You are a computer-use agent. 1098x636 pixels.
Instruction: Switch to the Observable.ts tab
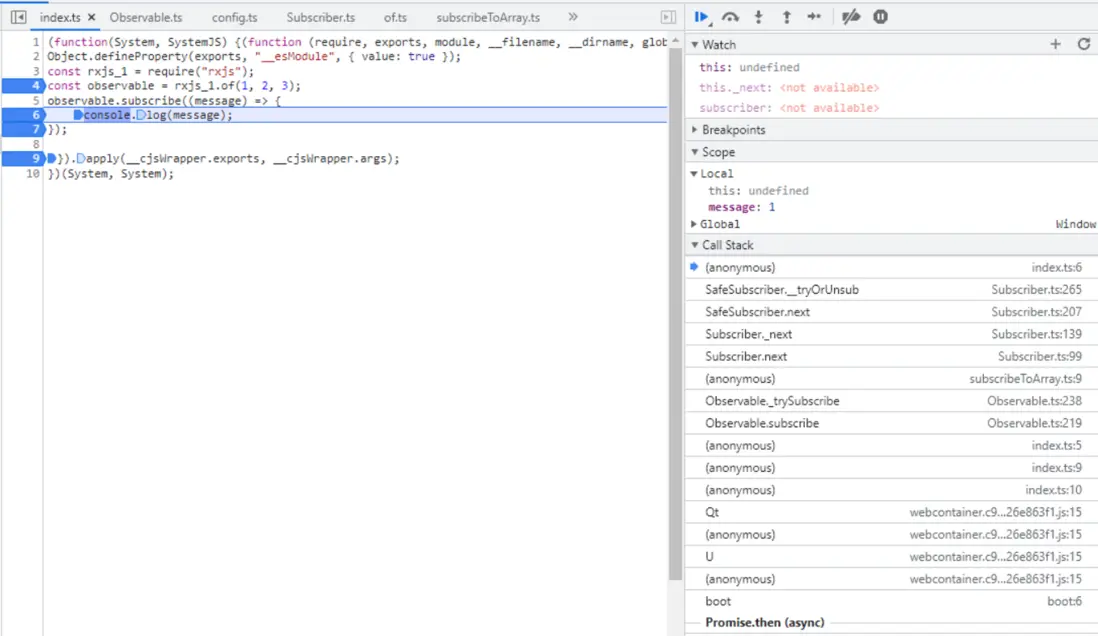tap(146, 18)
